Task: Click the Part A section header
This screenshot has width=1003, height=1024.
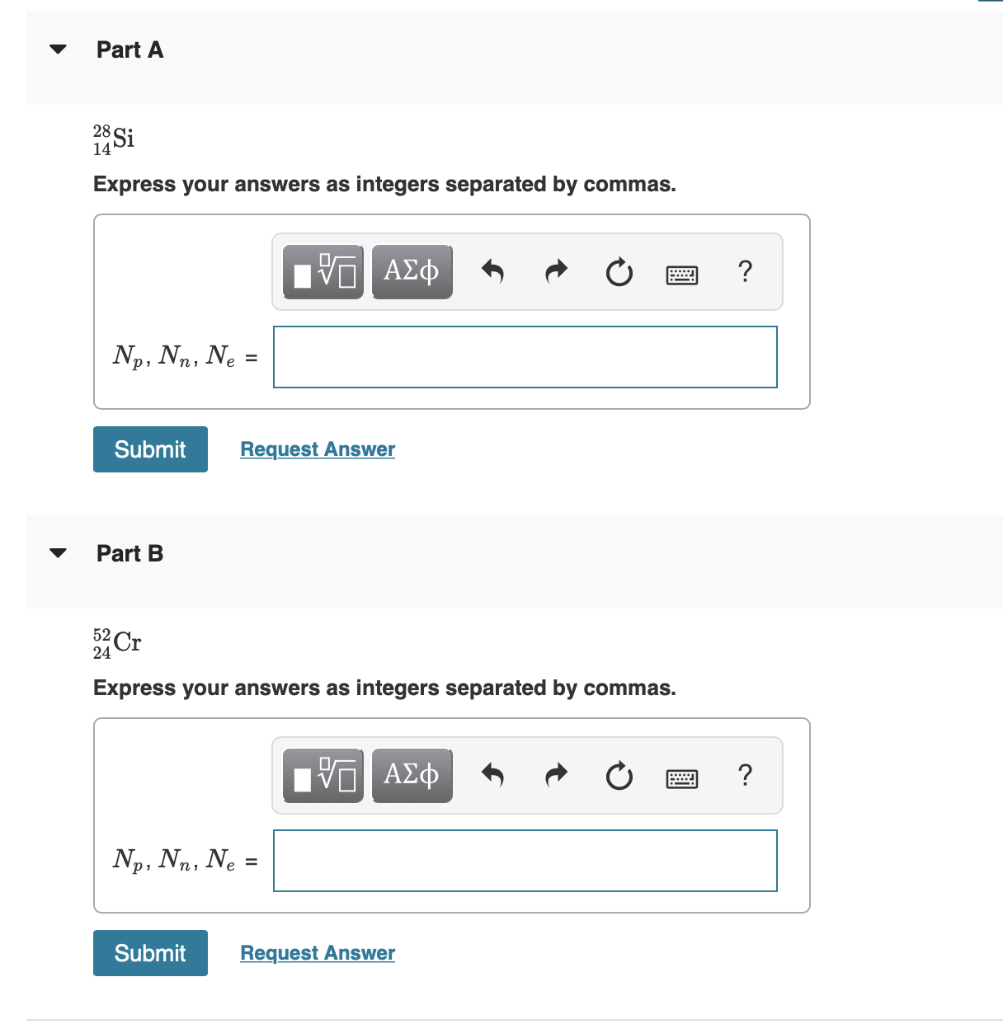Action: pyautogui.click(x=130, y=49)
